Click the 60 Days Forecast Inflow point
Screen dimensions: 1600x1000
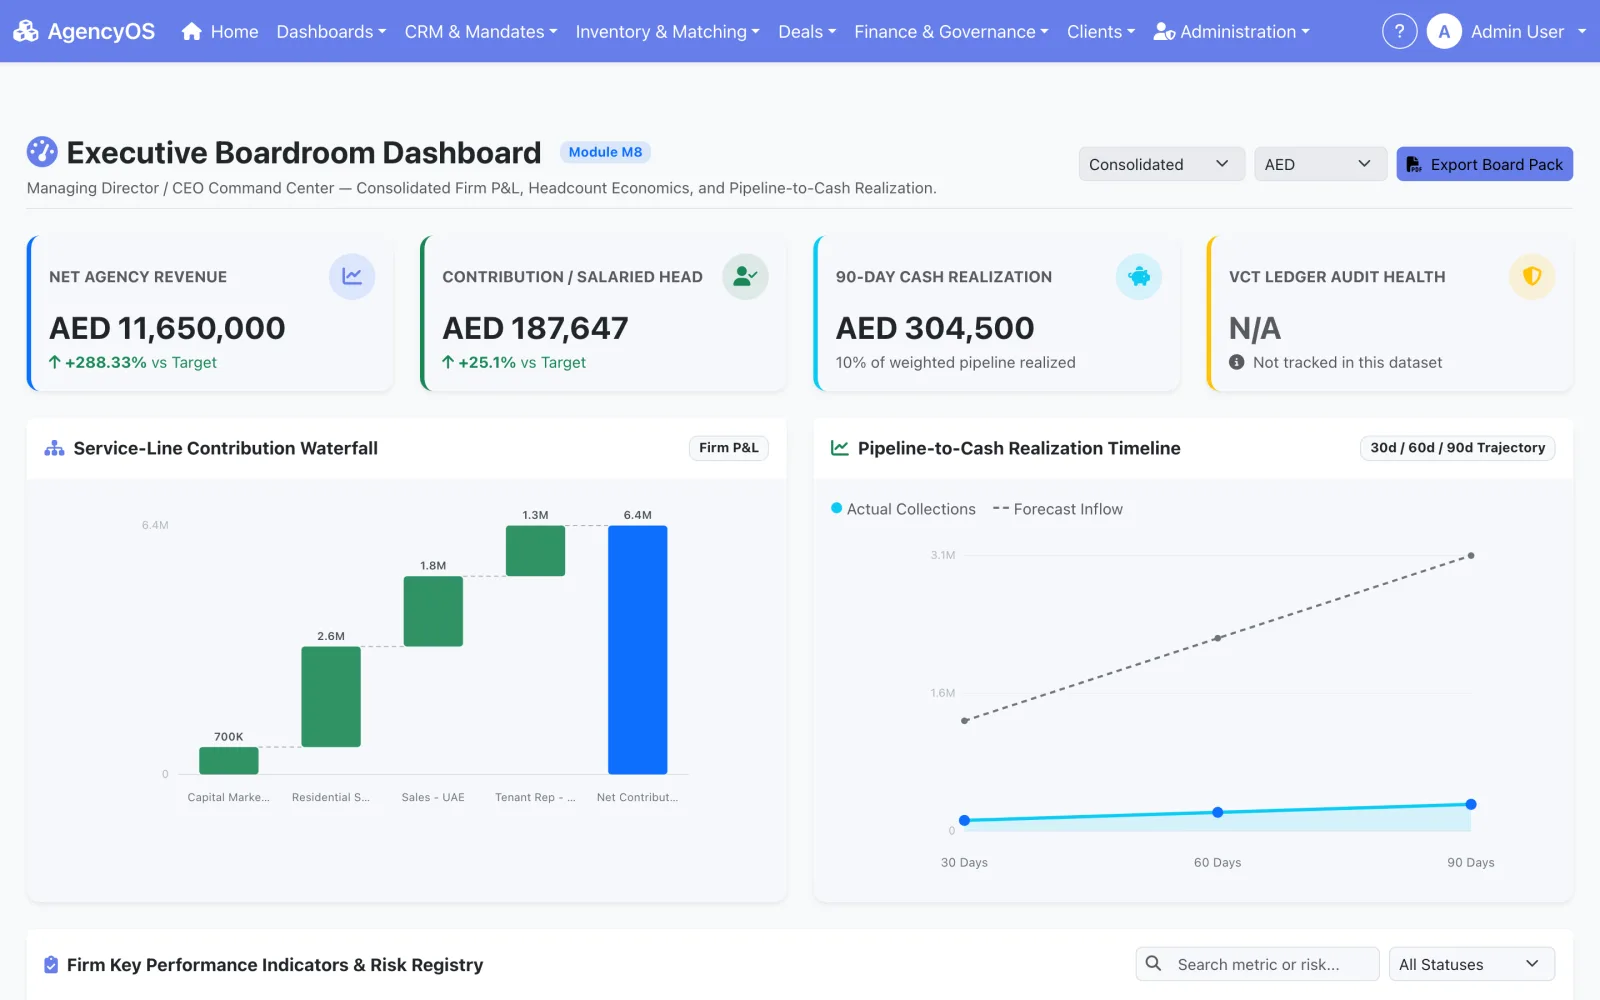coord(1217,638)
